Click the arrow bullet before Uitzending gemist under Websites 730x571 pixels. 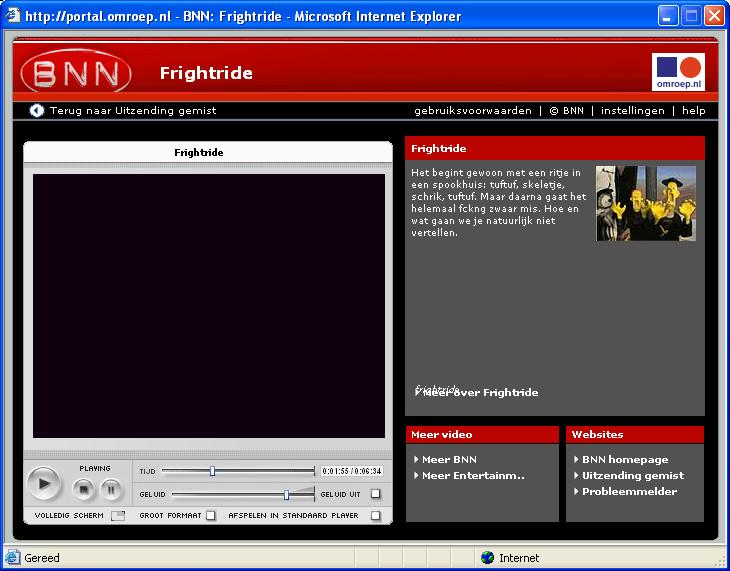pos(576,475)
